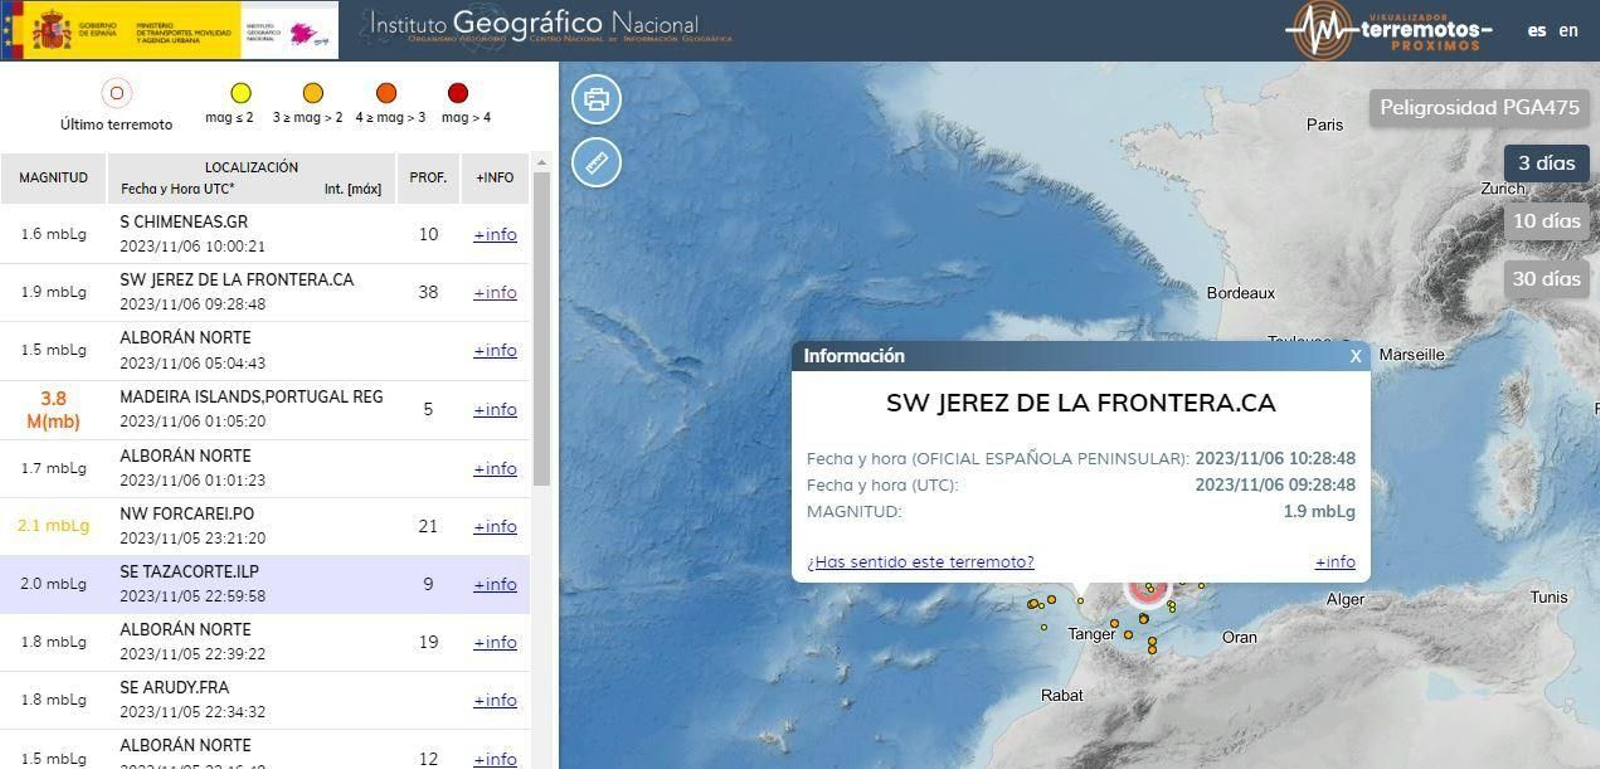Click the +INFO column header
Viewport: 1600px width, 769px height.
tap(495, 178)
